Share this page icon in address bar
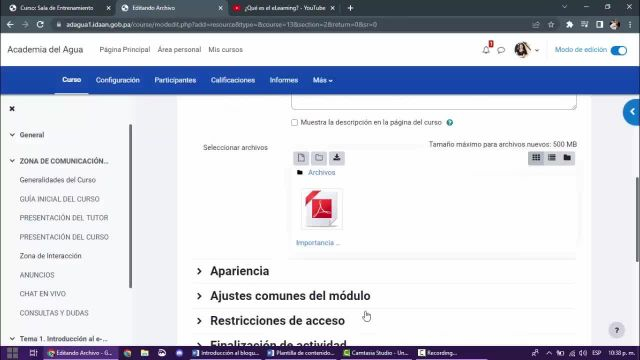Image resolution: width=640 pixels, height=360 pixels. (x=536, y=24)
